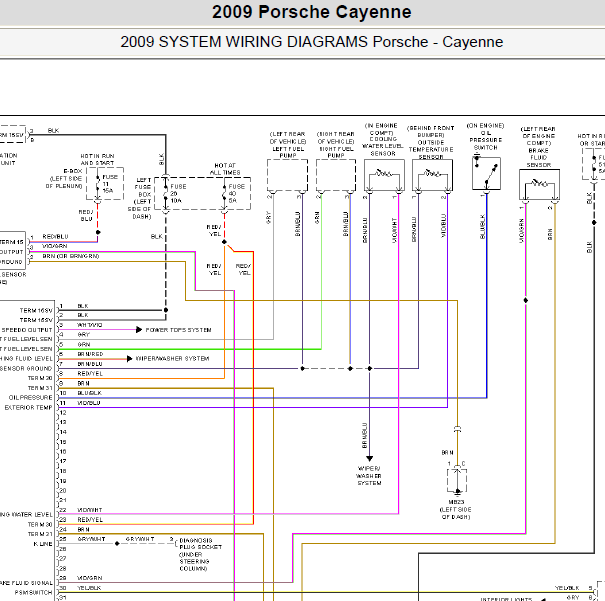Select the brake fluid sensor symbol box
Screen dimensions: 605x601
(x=539, y=184)
